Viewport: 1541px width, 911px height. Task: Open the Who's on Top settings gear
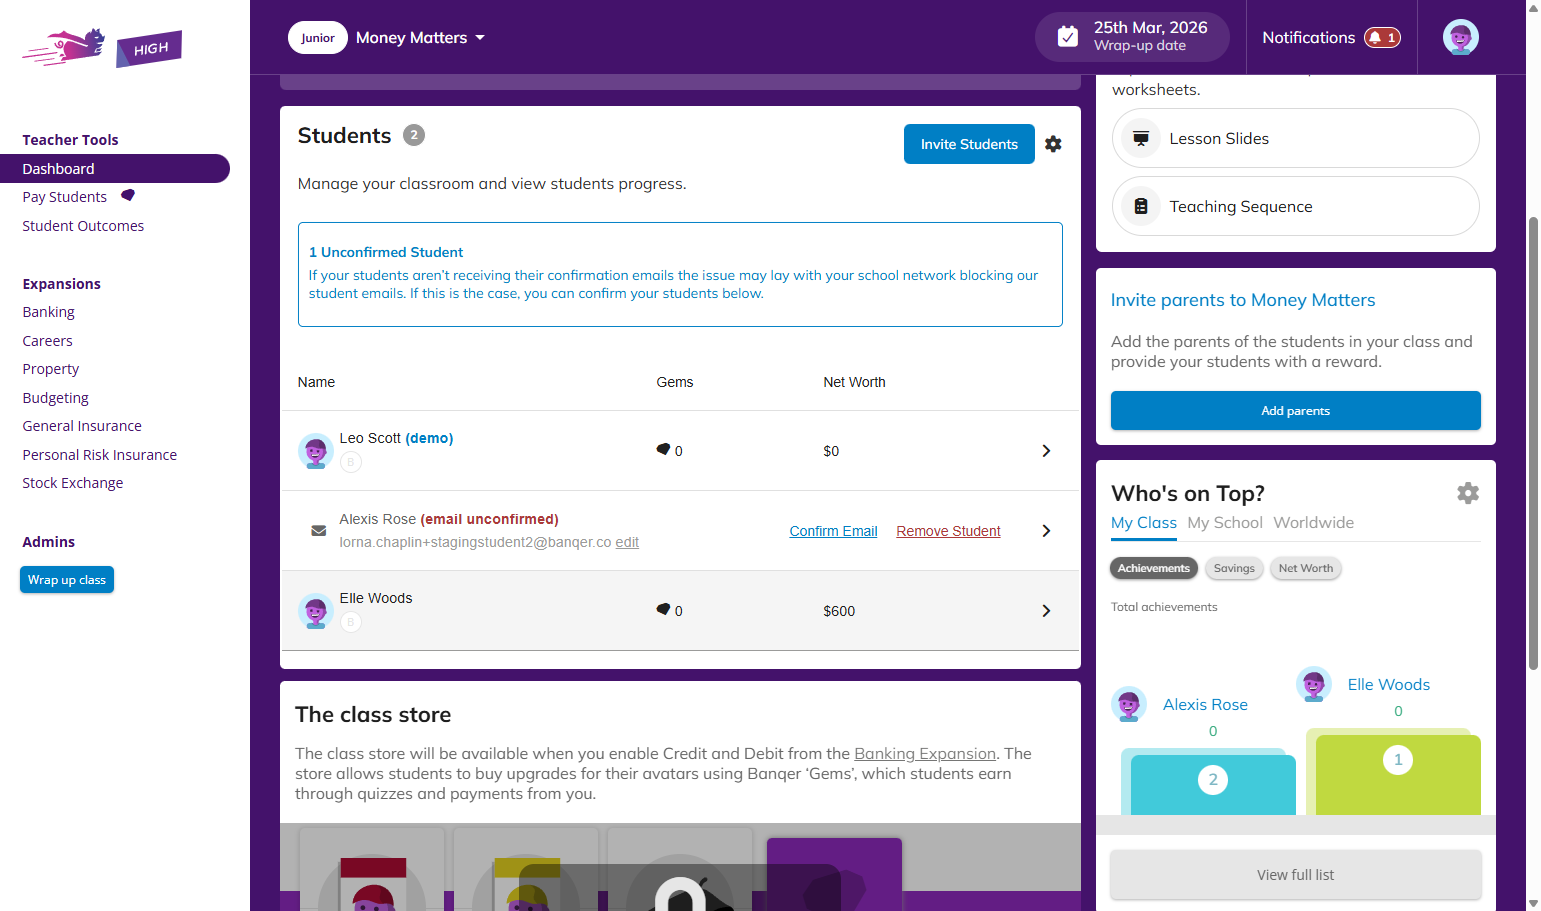(x=1468, y=493)
